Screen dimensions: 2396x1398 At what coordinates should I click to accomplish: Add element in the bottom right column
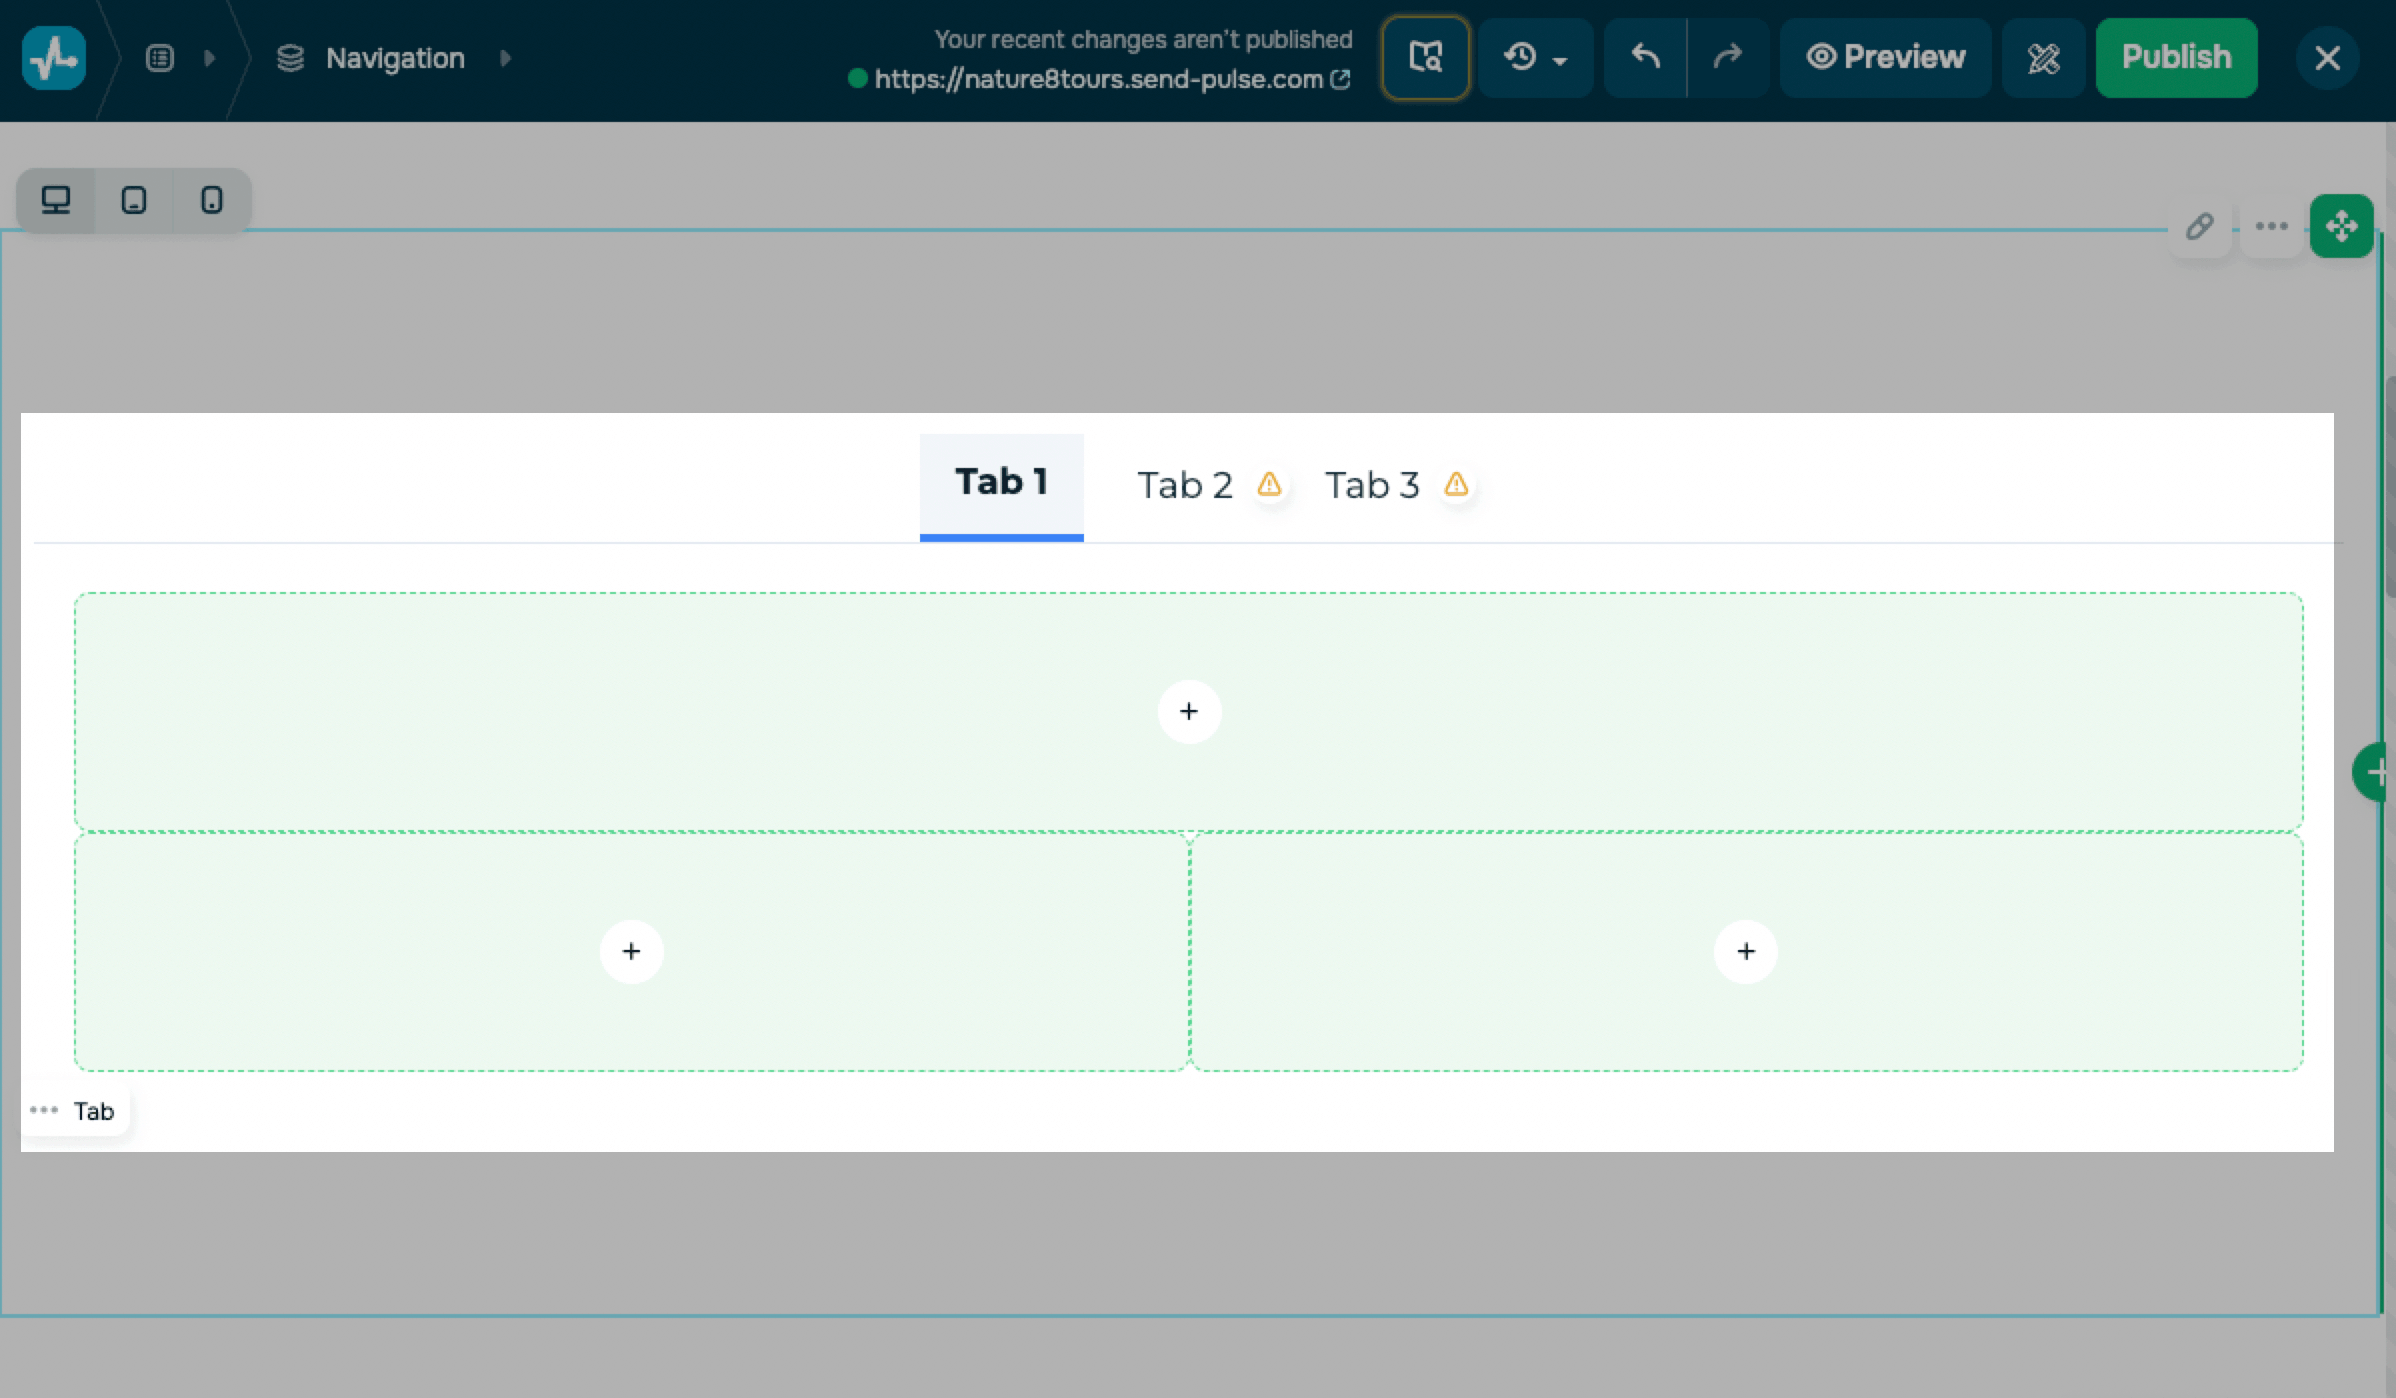1745,951
